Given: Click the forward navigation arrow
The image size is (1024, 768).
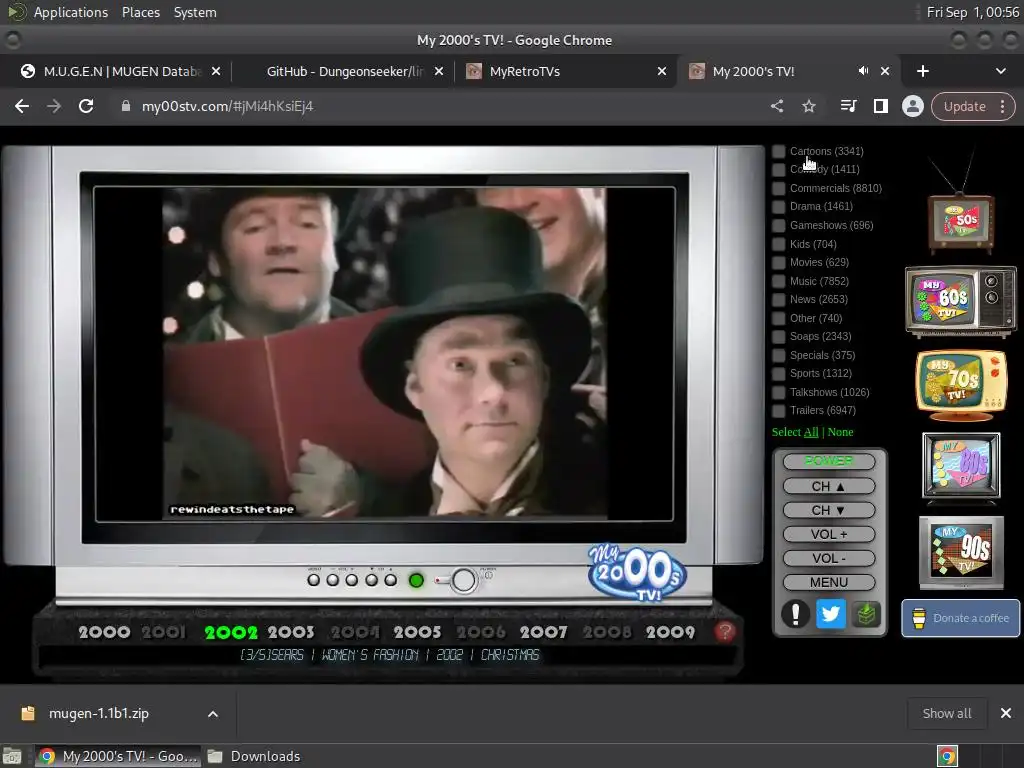Looking at the screenshot, I should tap(54, 106).
